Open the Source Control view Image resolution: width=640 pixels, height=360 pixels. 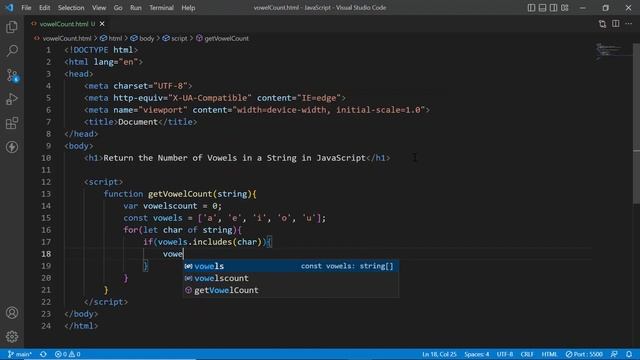point(12,75)
